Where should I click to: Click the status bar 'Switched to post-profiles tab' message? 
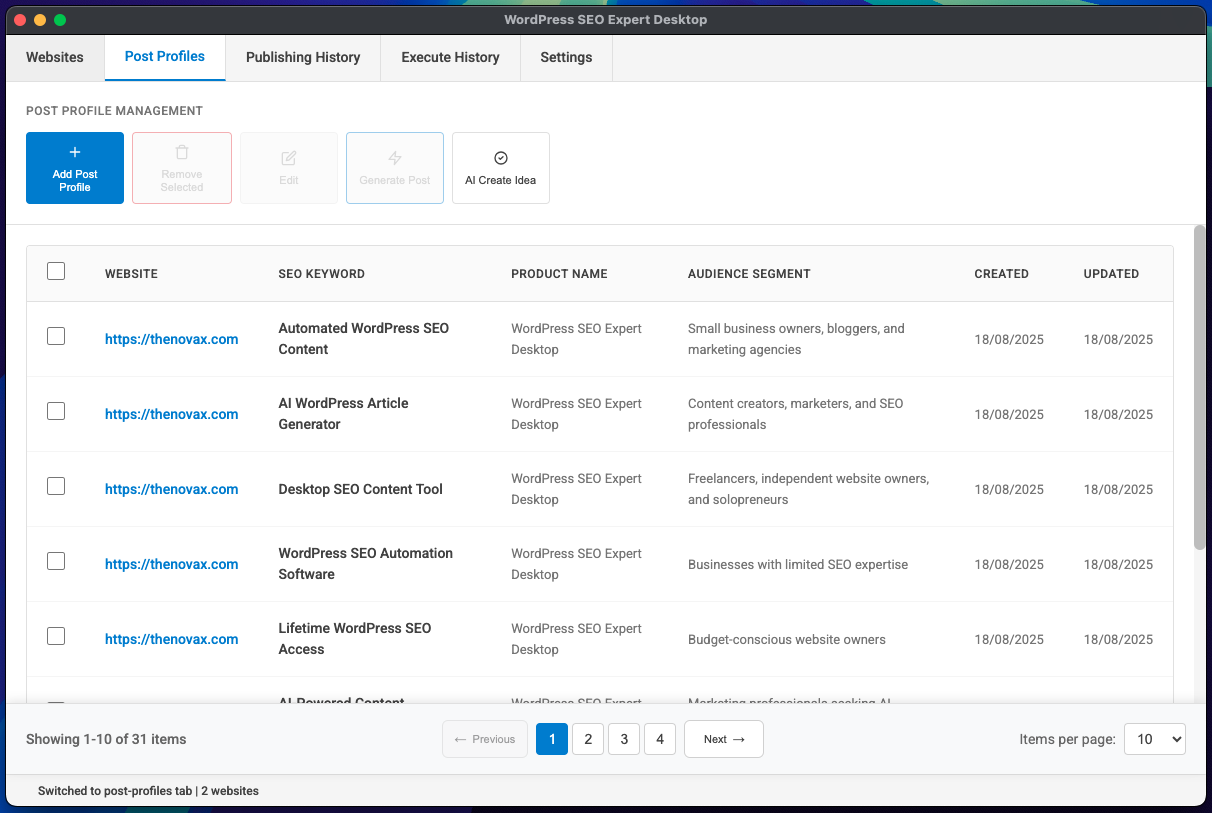point(148,791)
